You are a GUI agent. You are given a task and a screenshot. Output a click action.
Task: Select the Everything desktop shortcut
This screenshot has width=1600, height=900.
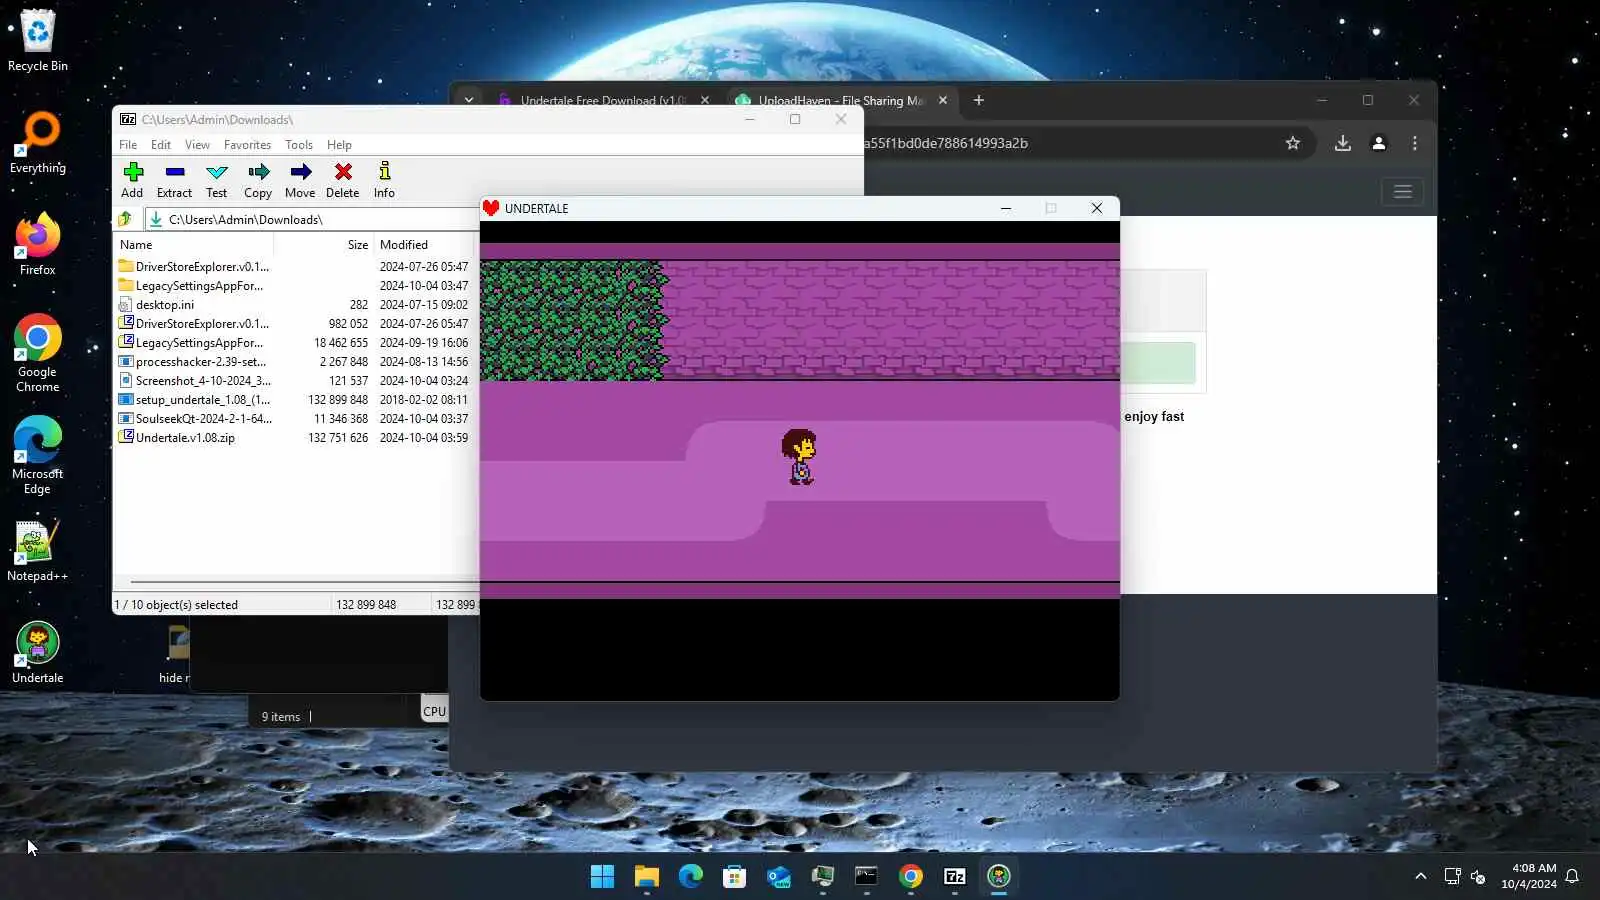[38, 142]
